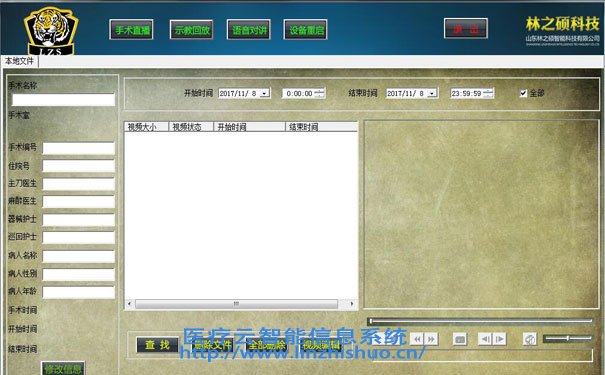The width and height of the screenshot is (605, 375).
Task: Click the rewind playback icon
Action: 417,339
